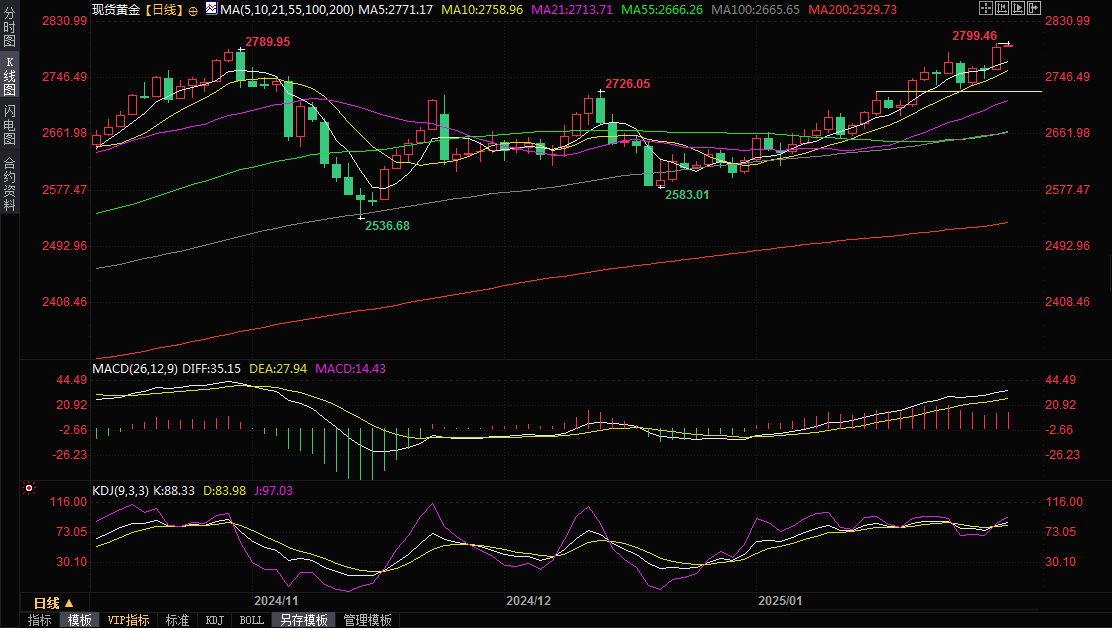Image resolution: width=1112 pixels, height=628 pixels.
Task: Apply the 标准 template
Action: [x=177, y=620]
